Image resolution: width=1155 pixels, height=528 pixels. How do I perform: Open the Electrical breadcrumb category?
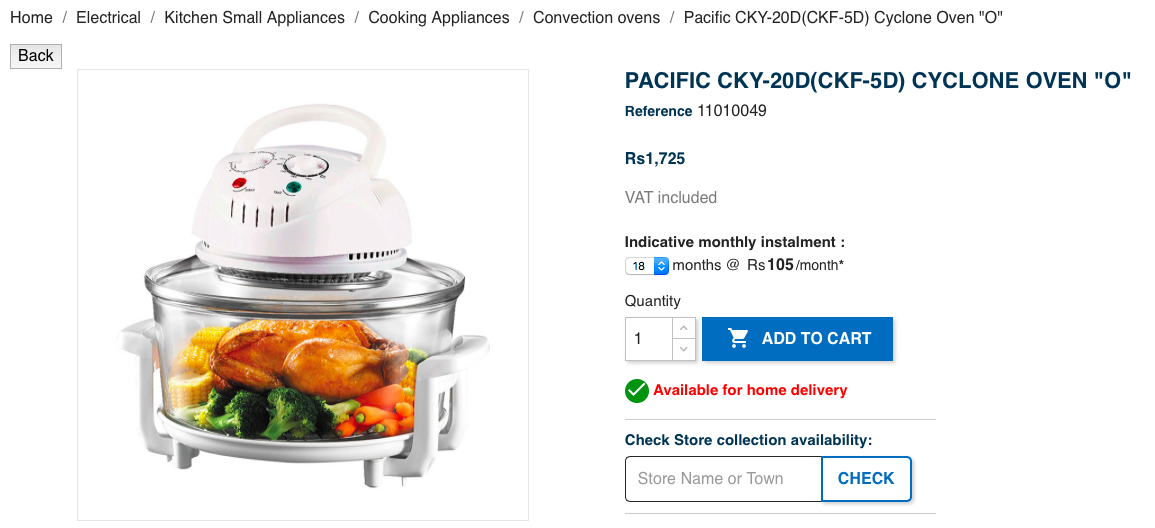point(108,18)
